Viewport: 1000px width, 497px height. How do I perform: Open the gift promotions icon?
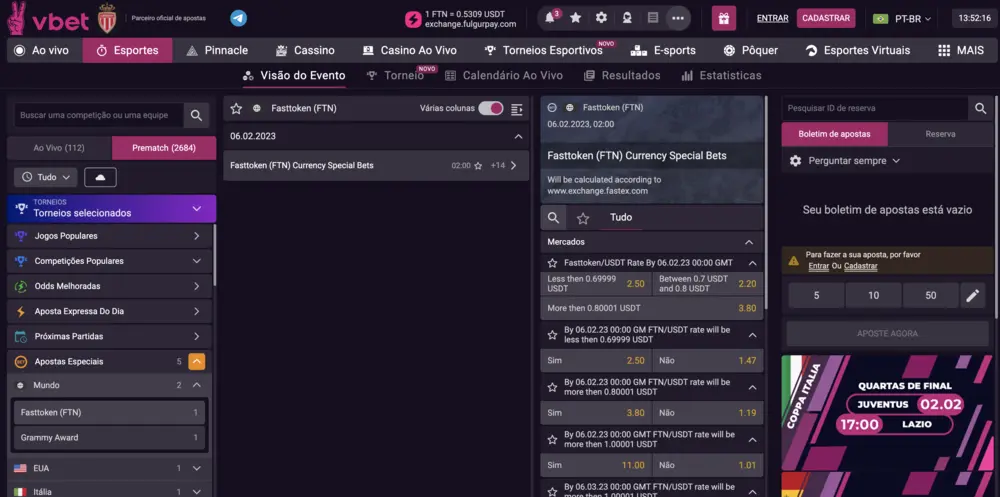(724, 19)
